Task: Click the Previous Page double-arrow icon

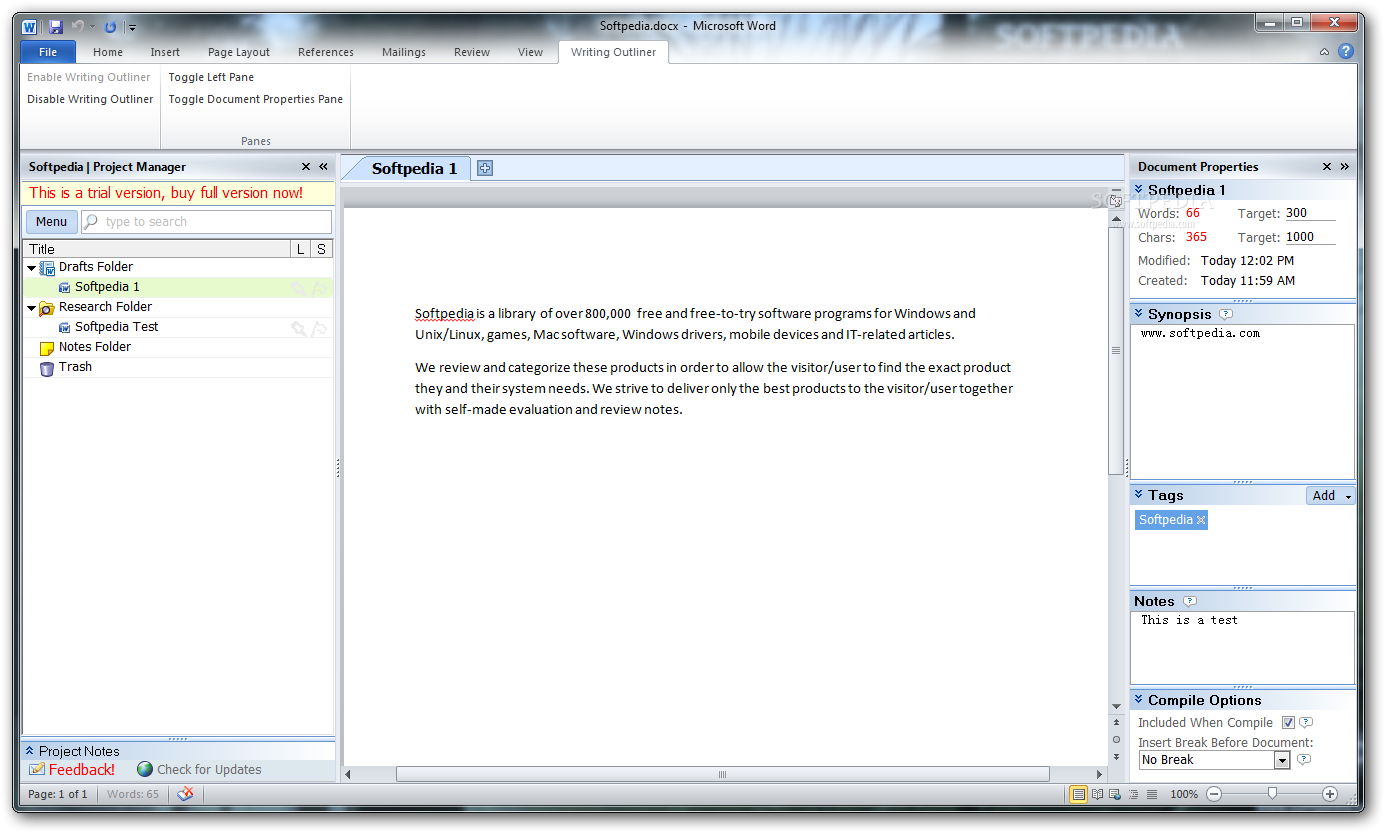Action: (1116, 722)
